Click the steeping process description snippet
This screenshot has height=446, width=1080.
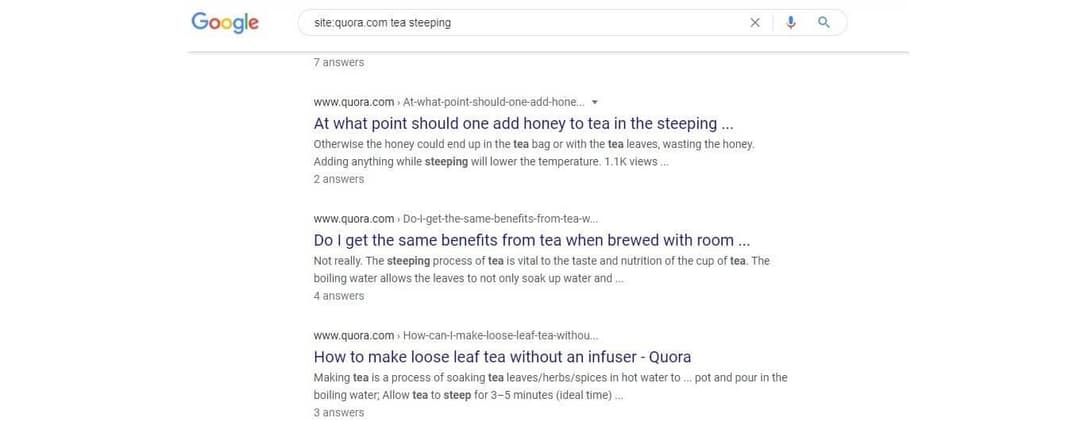[541, 270]
